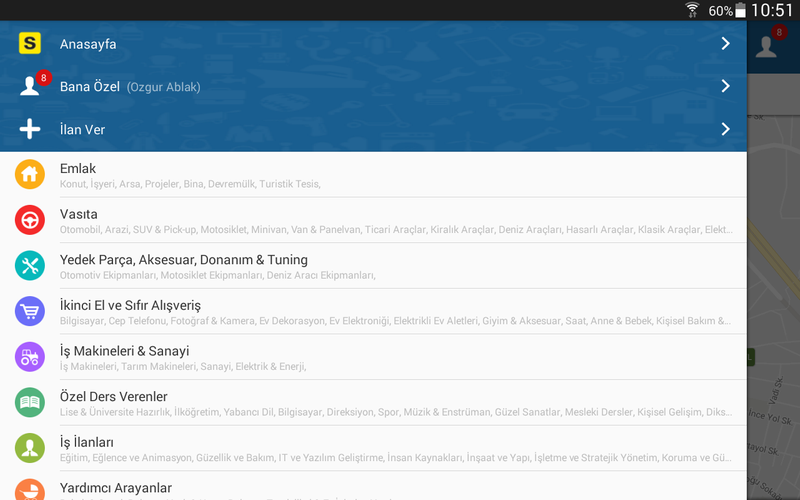Tap the 10:51 clock in status bar
Image resolution: width=800 pixels, height=500 pixels.
[x=772, y=10]
